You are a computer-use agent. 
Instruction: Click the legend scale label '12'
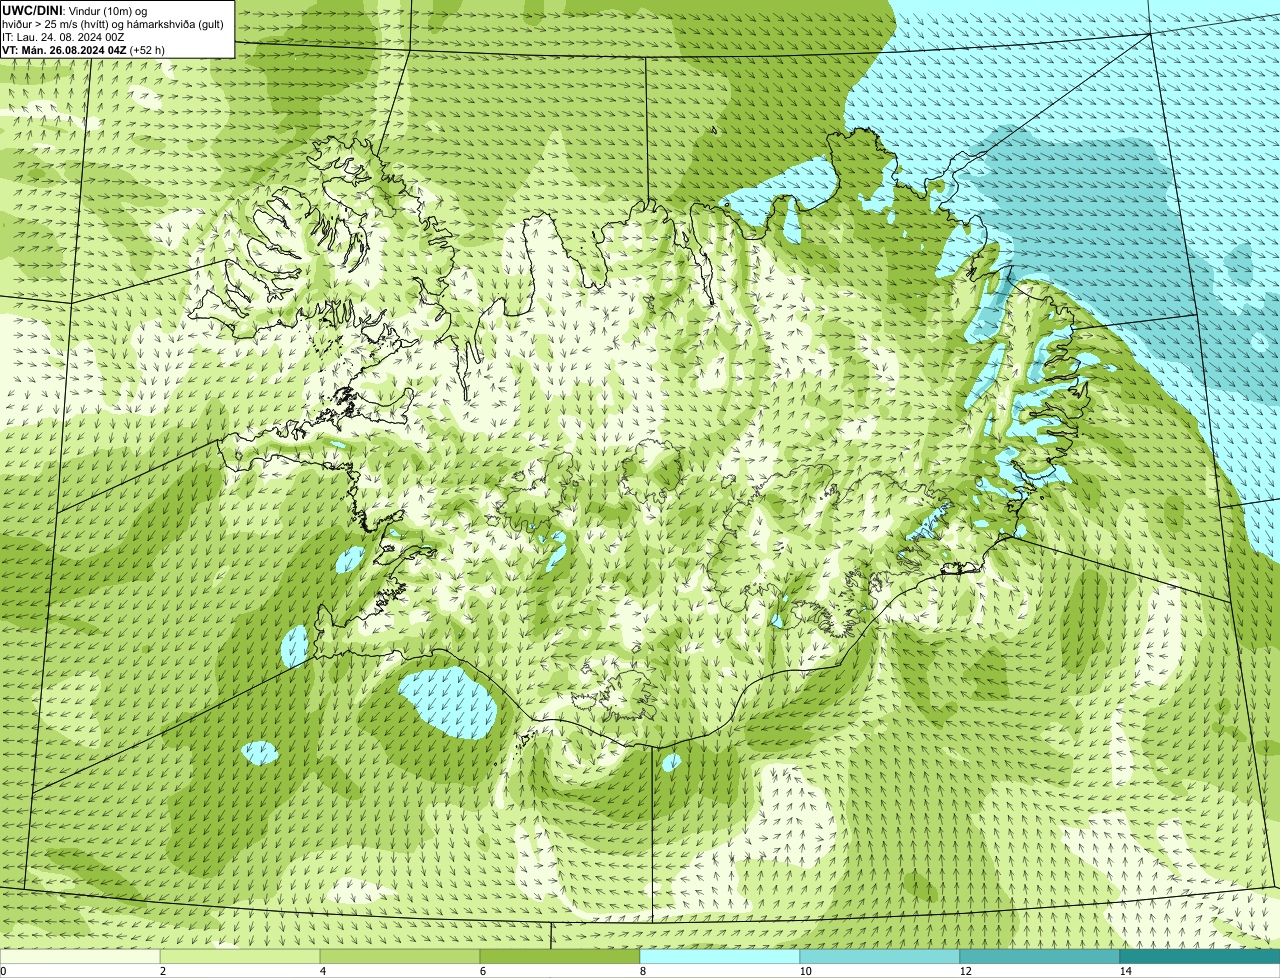pyautogui.click(x=965, y=970)
